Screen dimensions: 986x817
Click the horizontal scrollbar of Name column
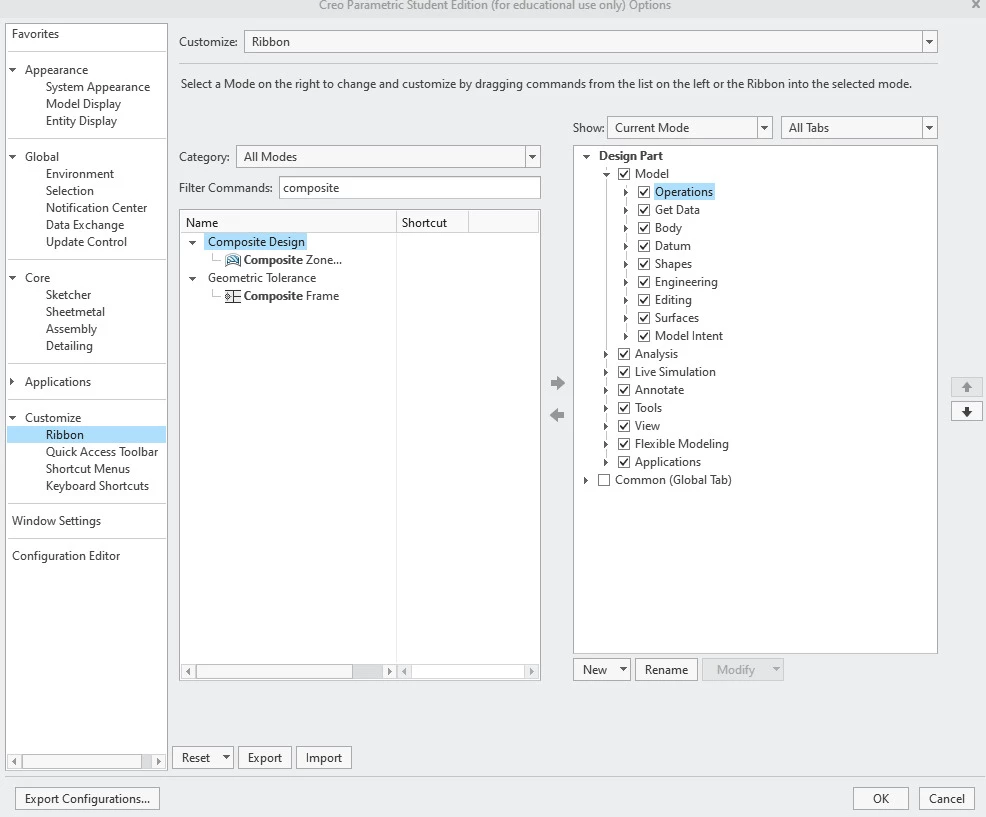274,671
